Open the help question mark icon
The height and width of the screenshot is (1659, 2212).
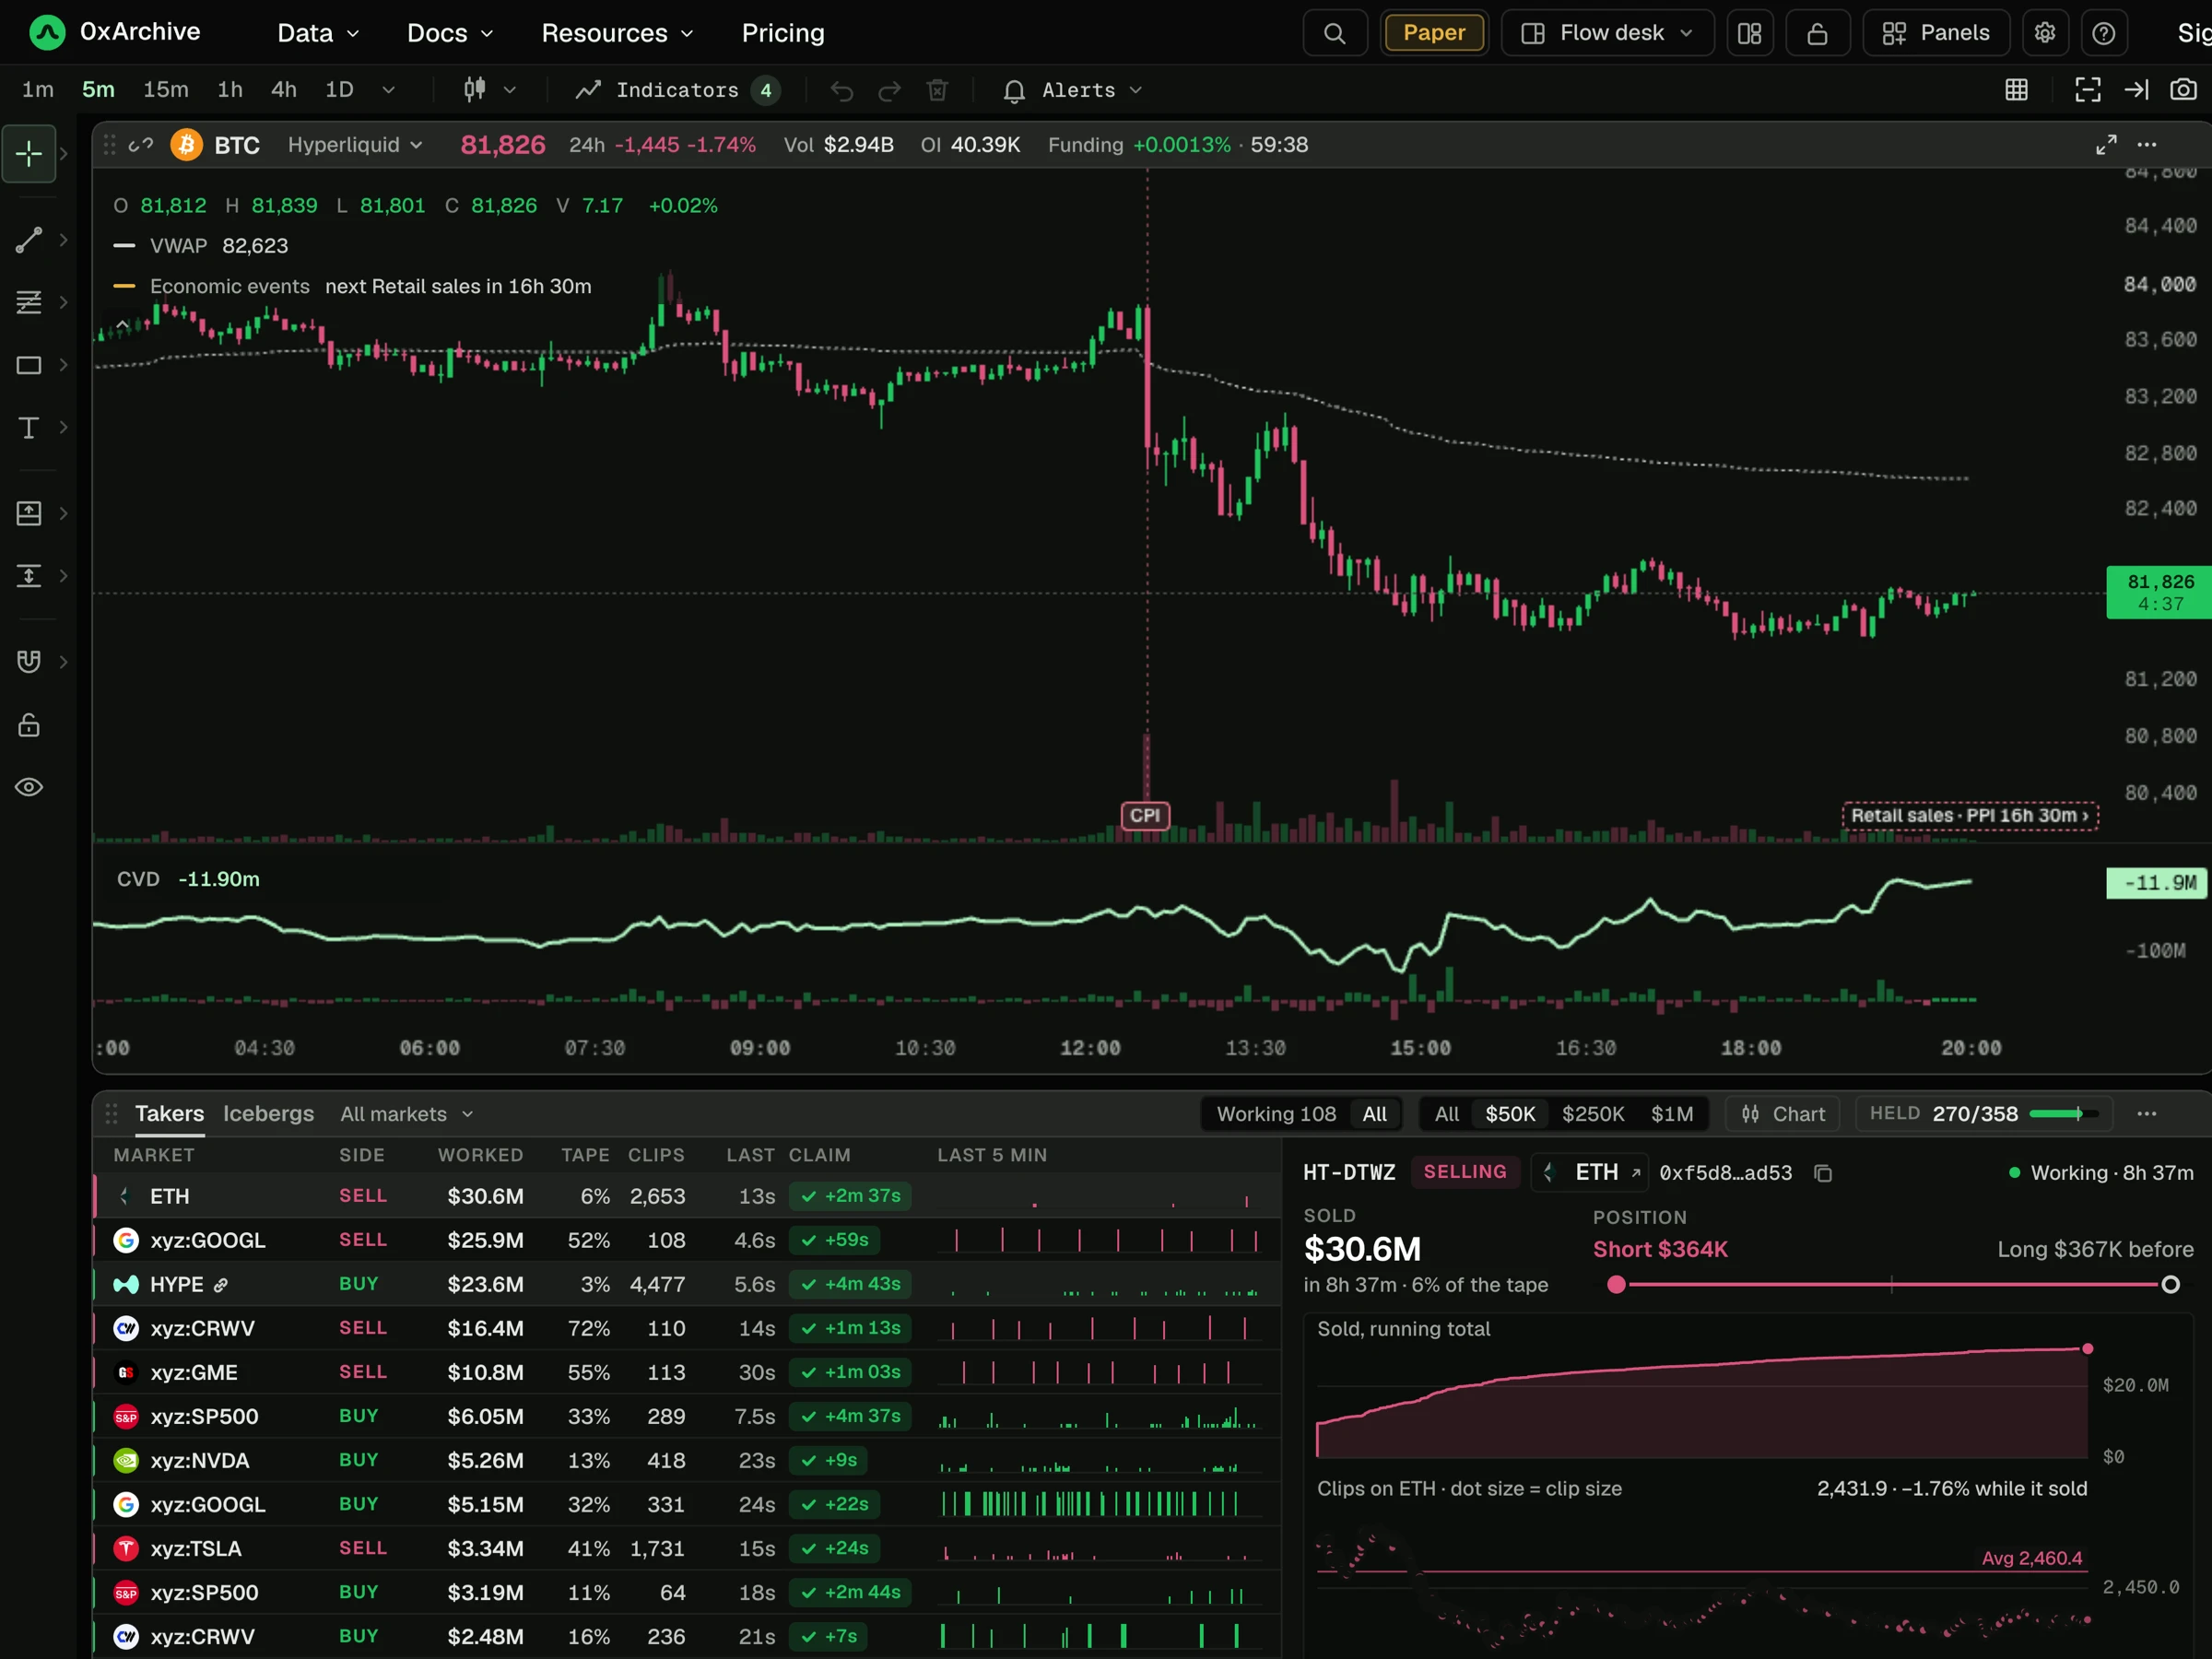[2104, 33]
